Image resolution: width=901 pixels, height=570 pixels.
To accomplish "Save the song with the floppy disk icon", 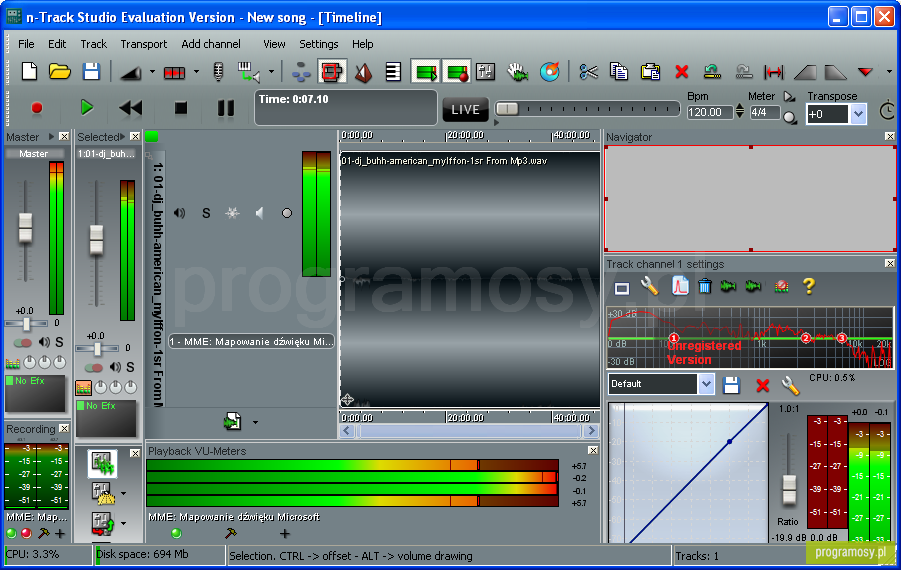I will (91, 72).
